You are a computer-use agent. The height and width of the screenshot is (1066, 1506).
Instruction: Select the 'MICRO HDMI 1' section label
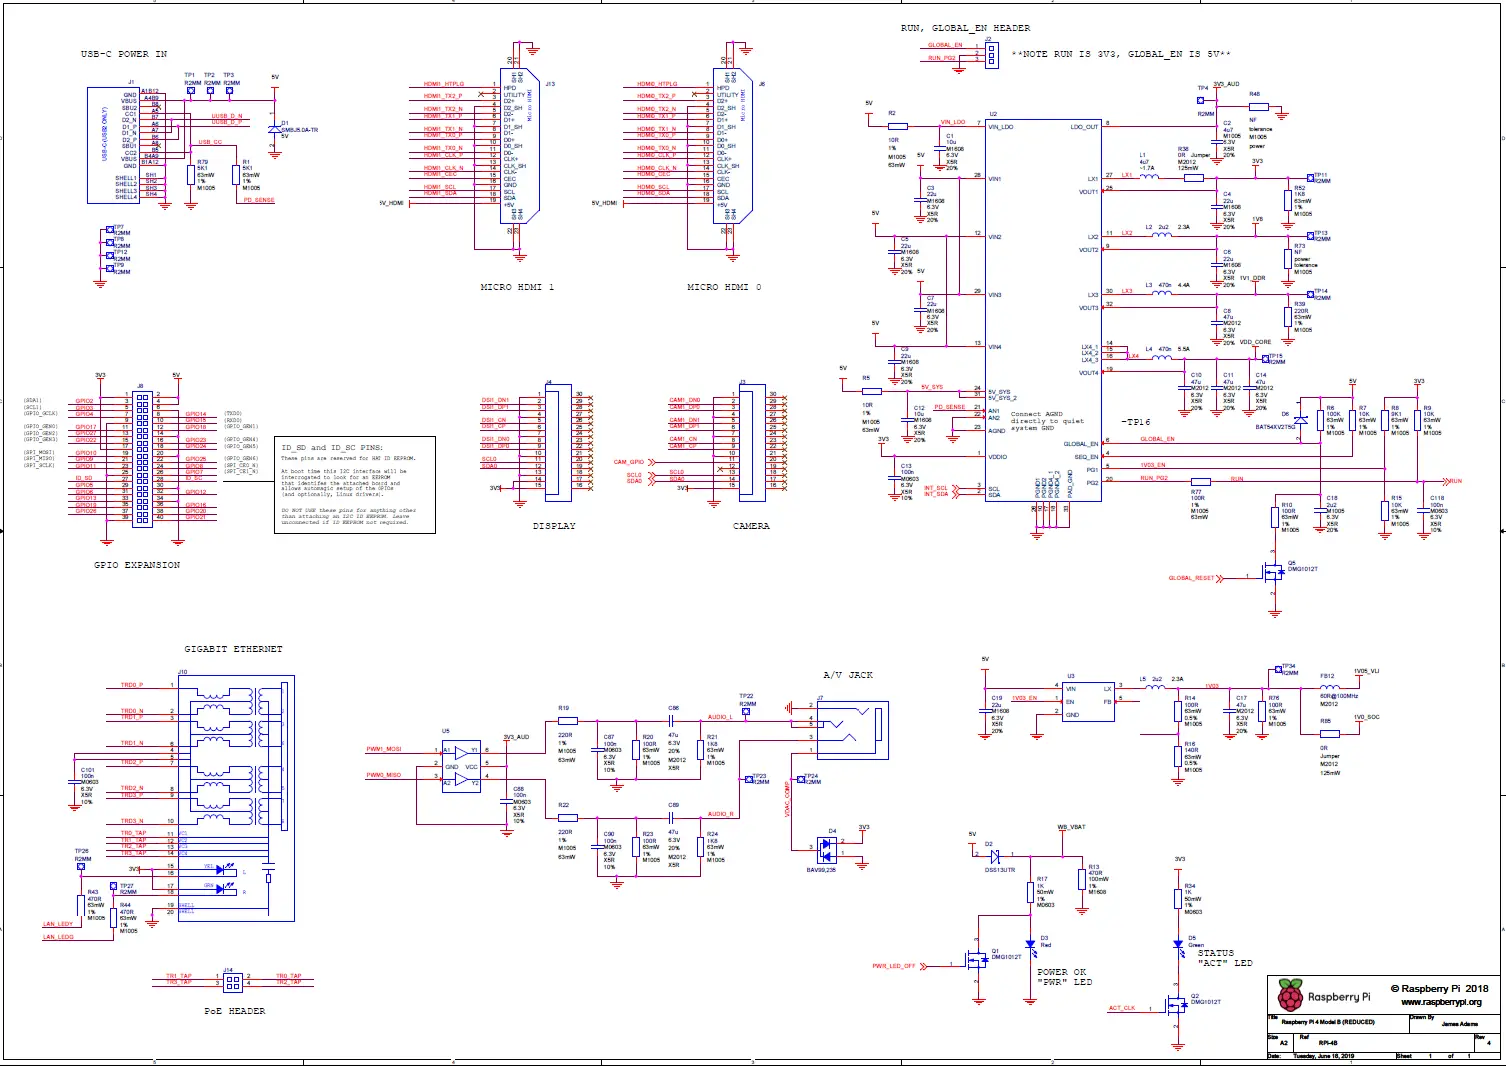point(517,287)
